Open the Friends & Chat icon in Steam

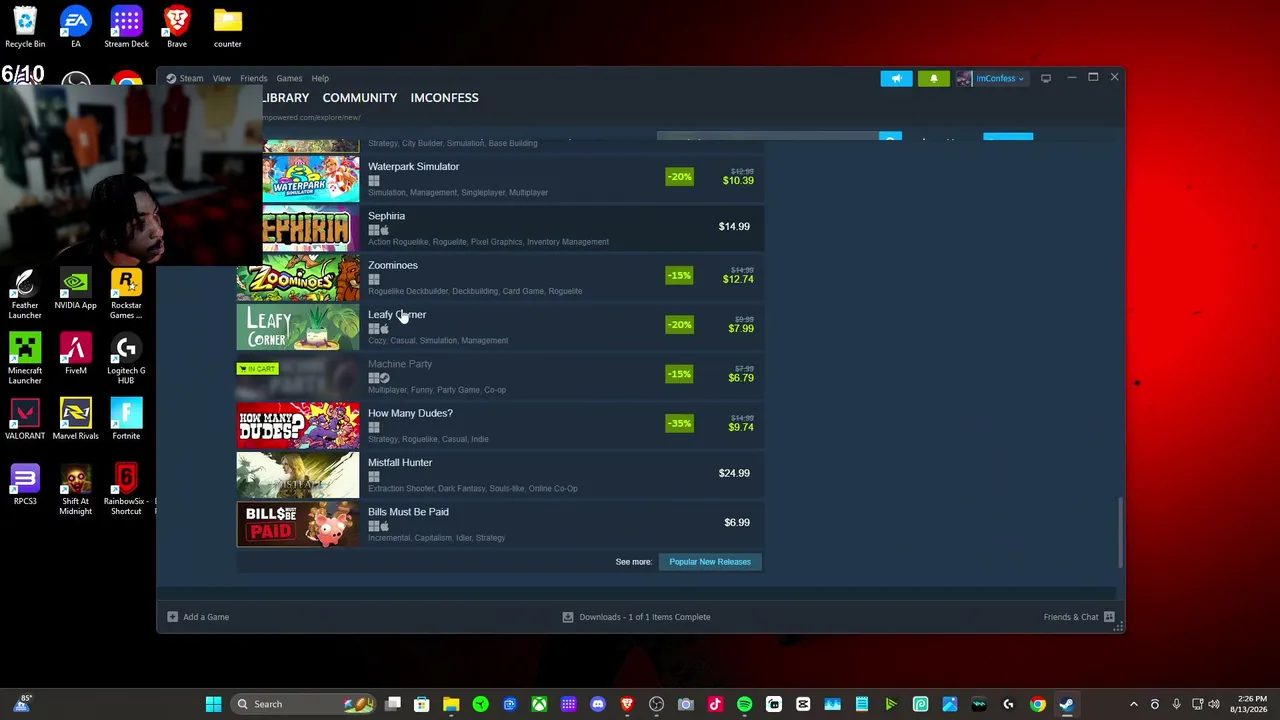1109,617
